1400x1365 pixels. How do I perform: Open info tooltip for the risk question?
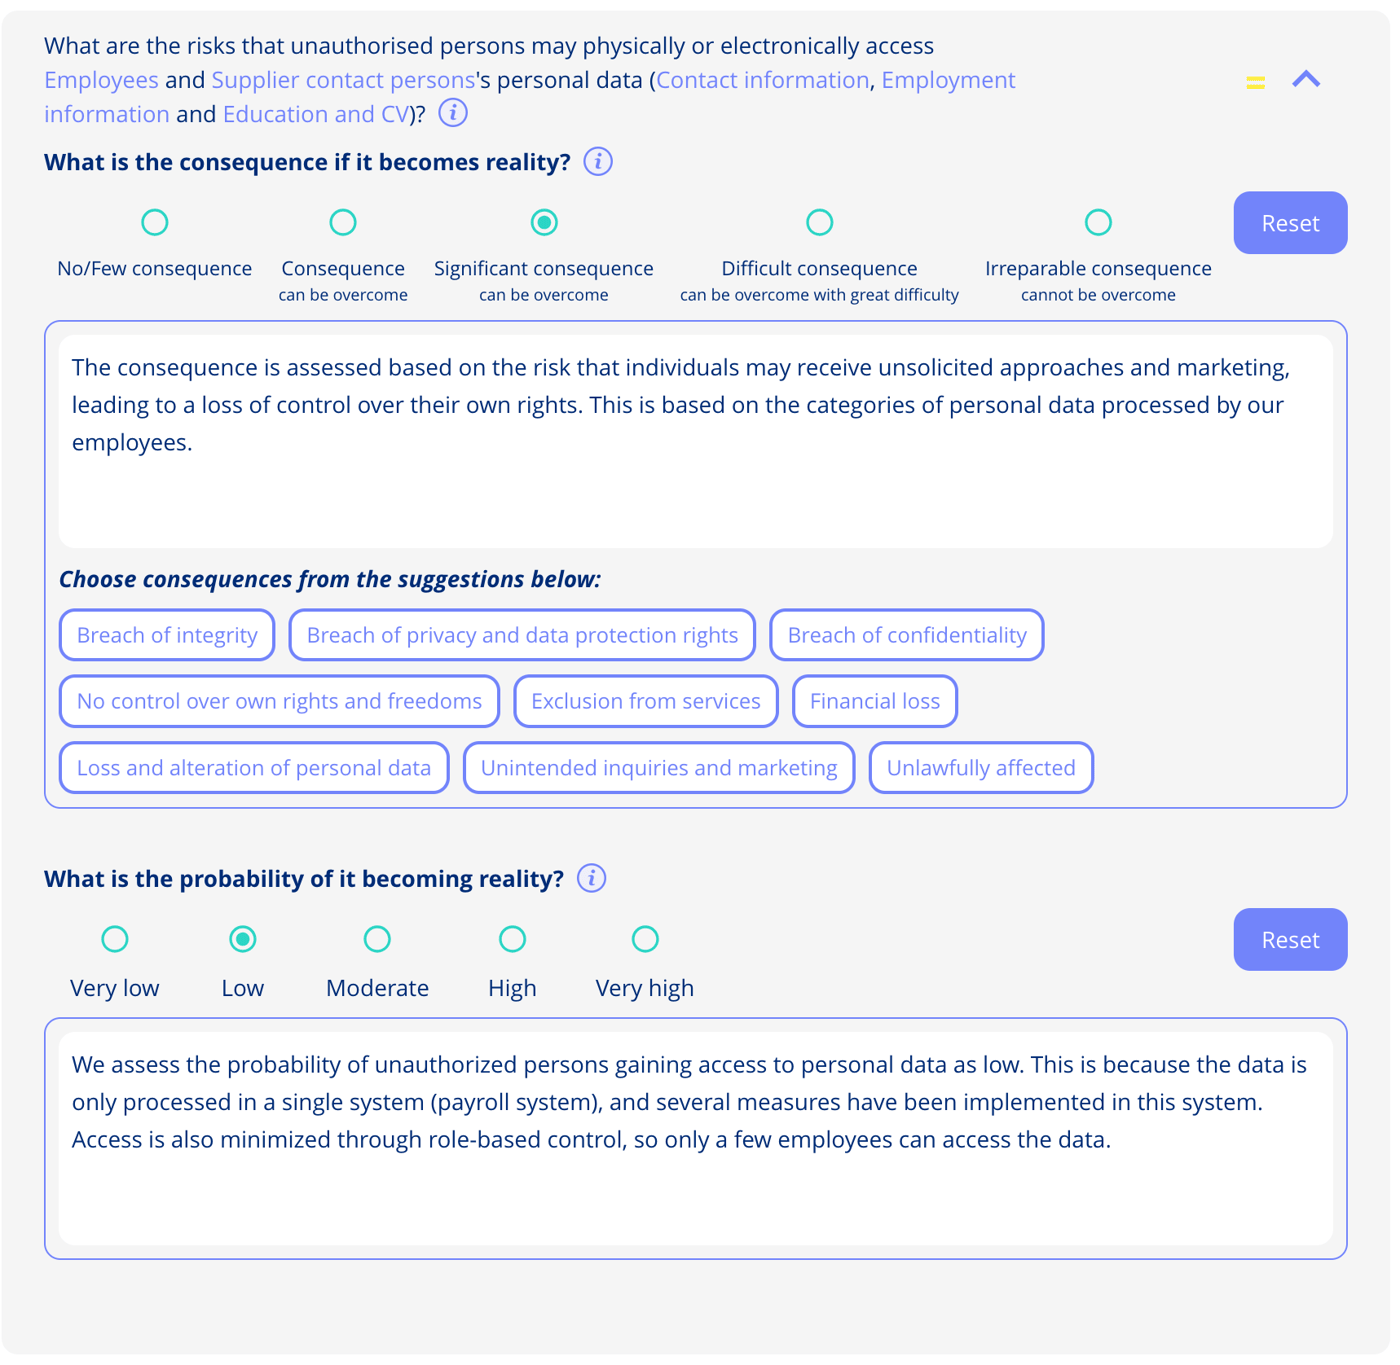pos(453,113)
